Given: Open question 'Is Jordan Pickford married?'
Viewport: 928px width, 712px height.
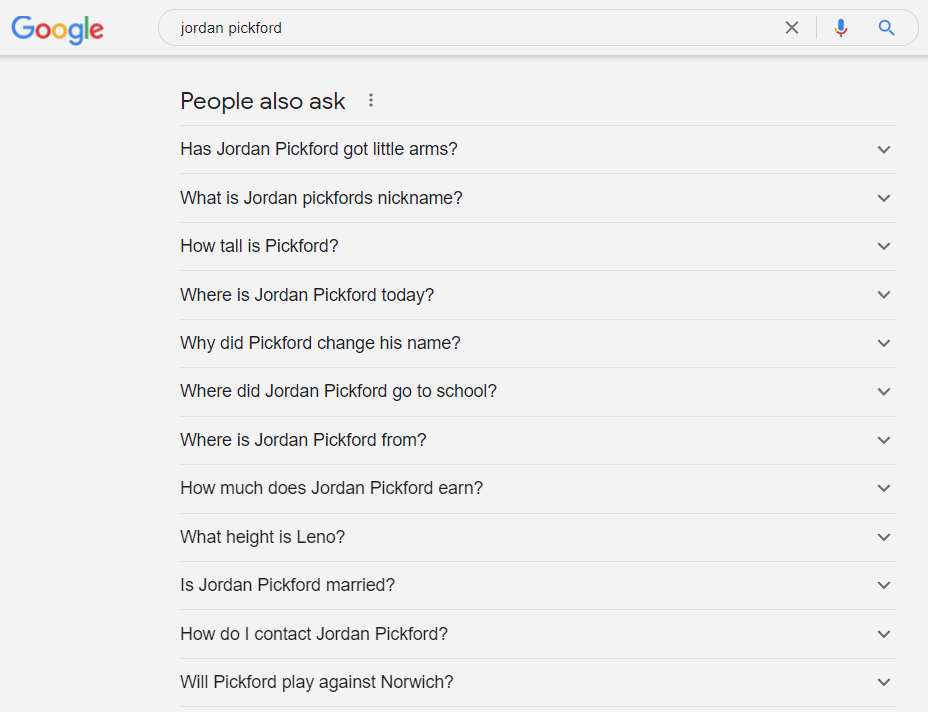Looking at the screenshot, I should [539, 585].
